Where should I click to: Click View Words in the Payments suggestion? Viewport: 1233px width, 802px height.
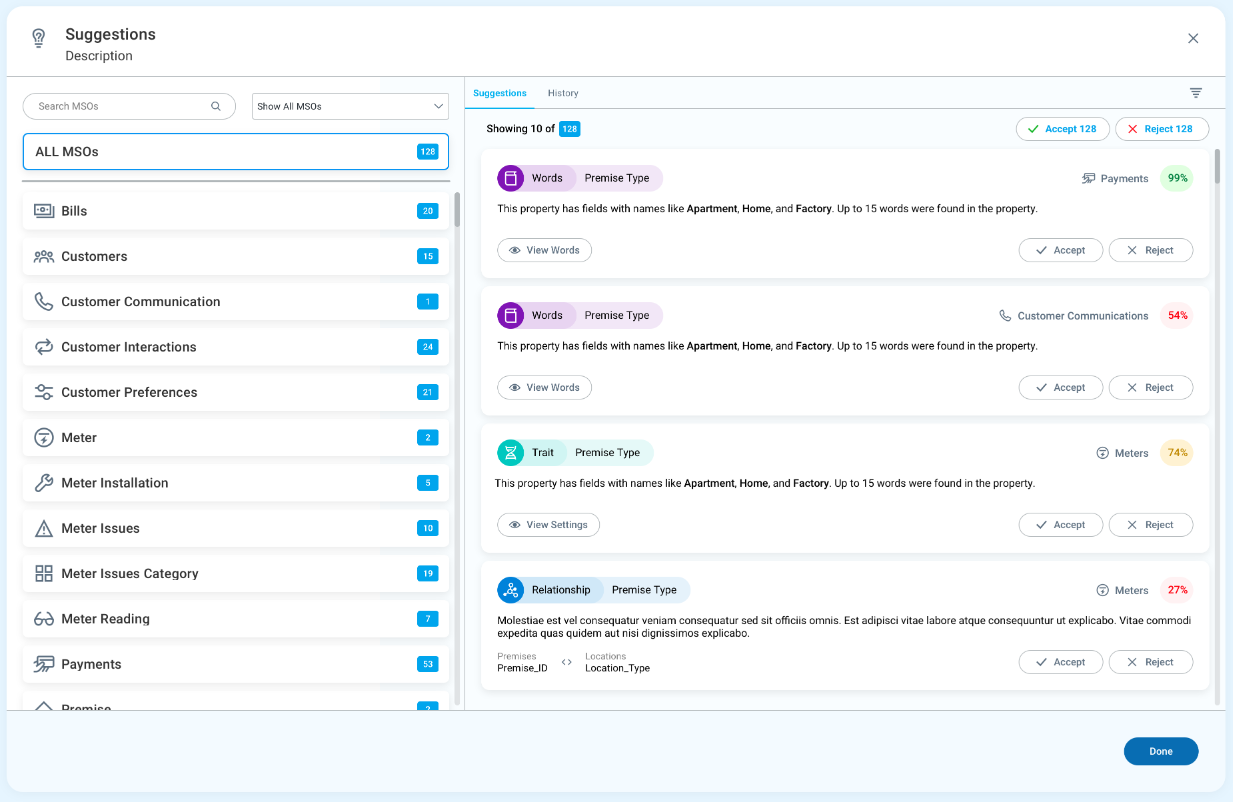(x=544, y=250)
